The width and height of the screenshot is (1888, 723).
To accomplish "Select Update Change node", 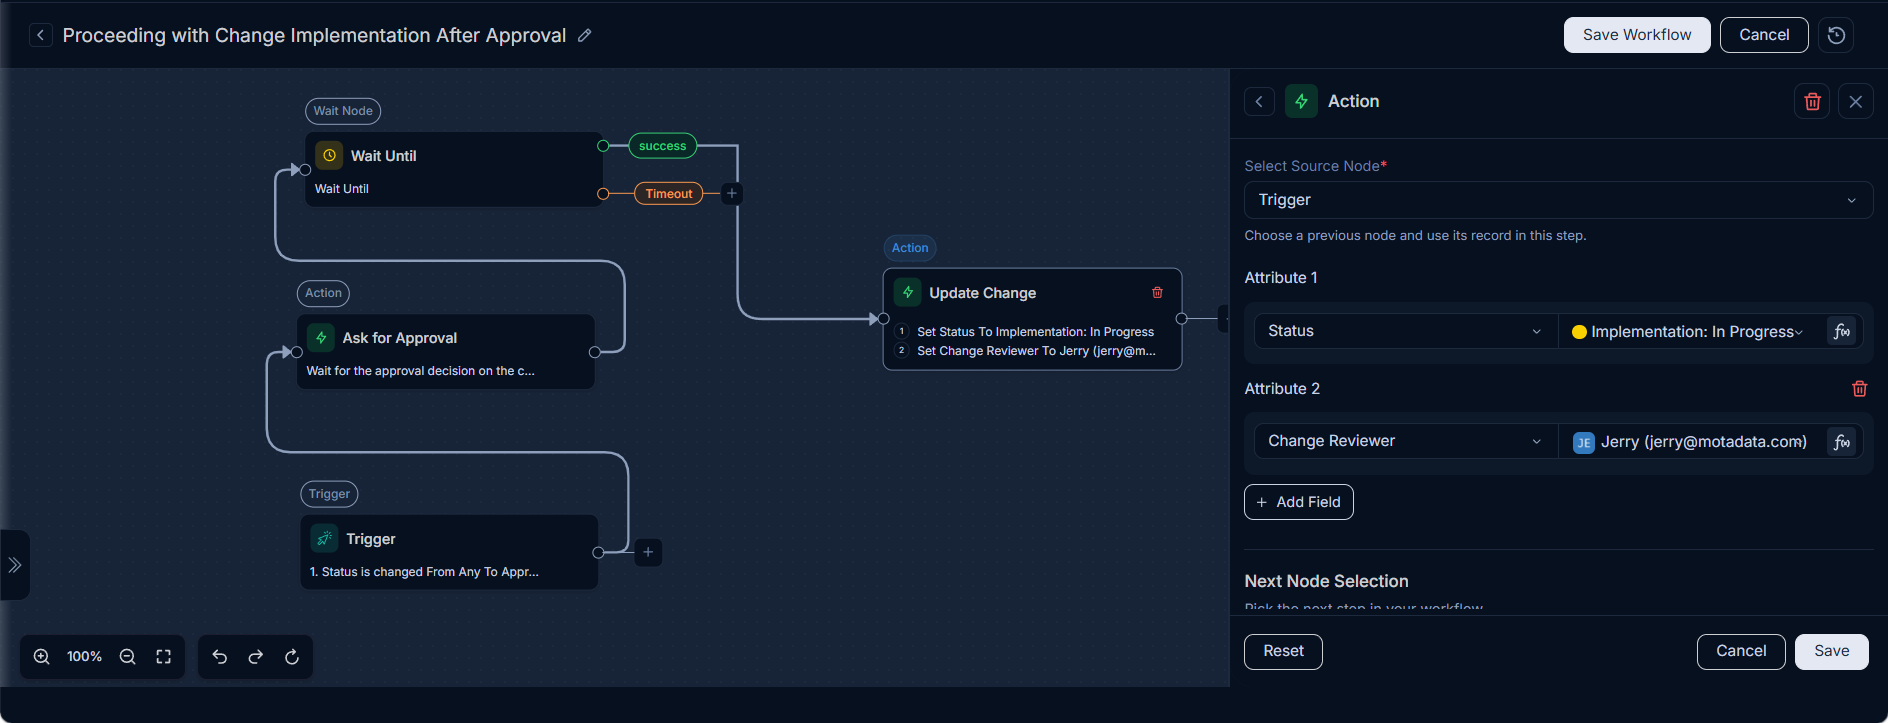I will click(x=1032, y=319).
